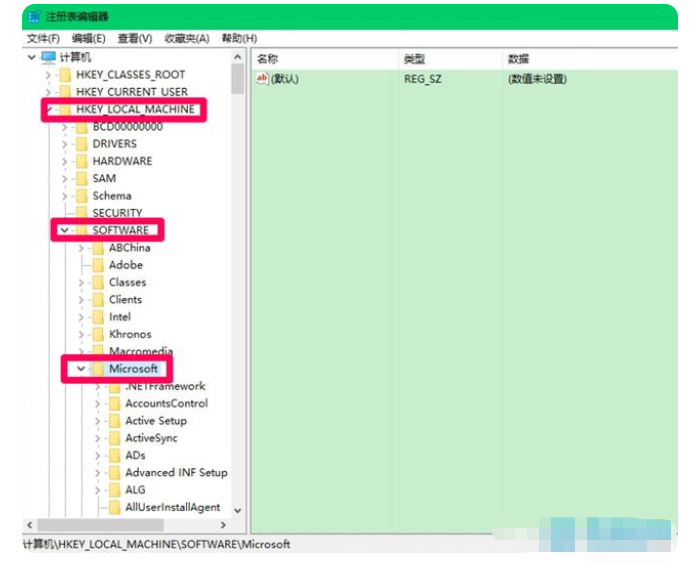
Task: Click the Macromedia folder icon
Action: click(98, 351)
